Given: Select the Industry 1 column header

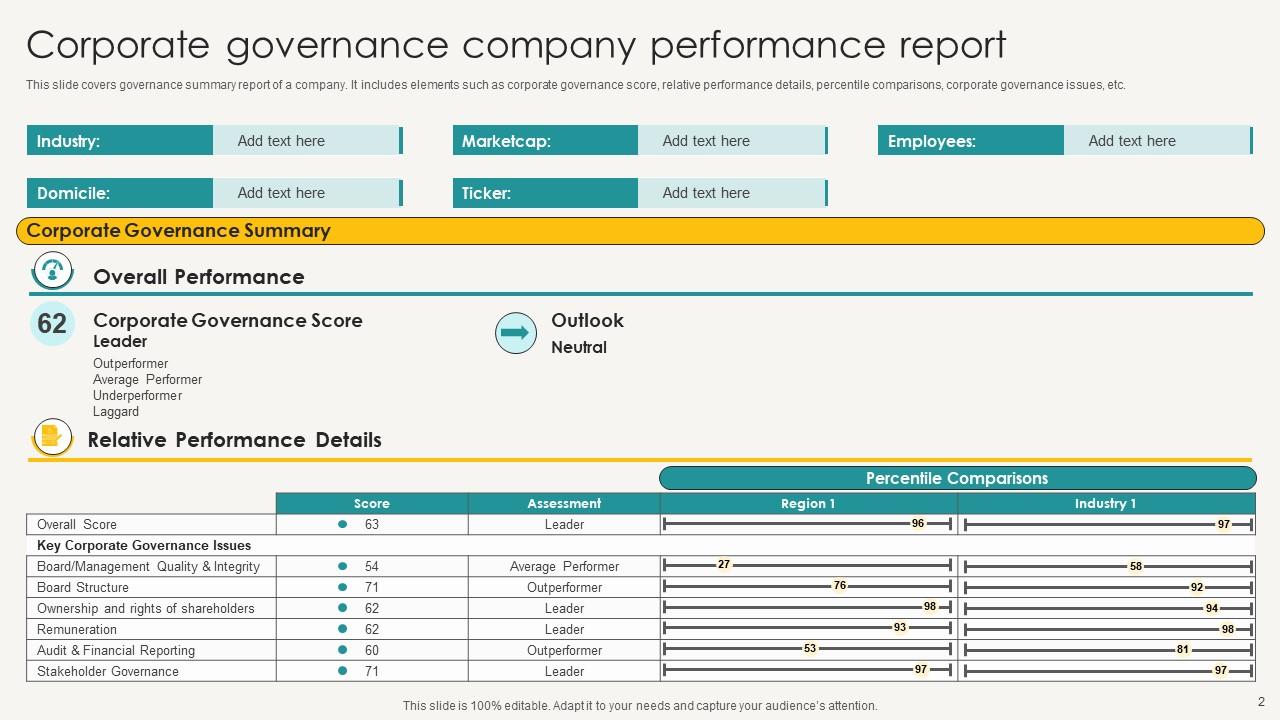Looking at the screenshot, I should (x=1106, y=503).
